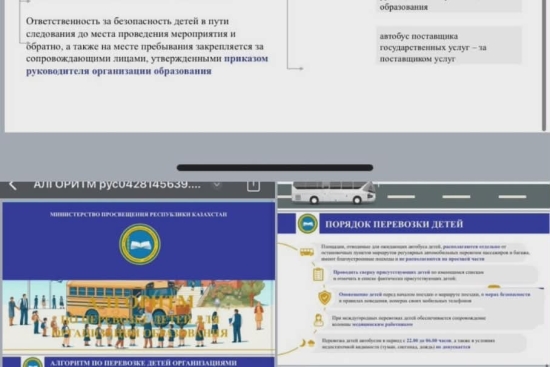Image resolution: width=550 pixels, height=367 pixels.
Task: Click the yellow bus icon in the list
Action: click(307, 252)
